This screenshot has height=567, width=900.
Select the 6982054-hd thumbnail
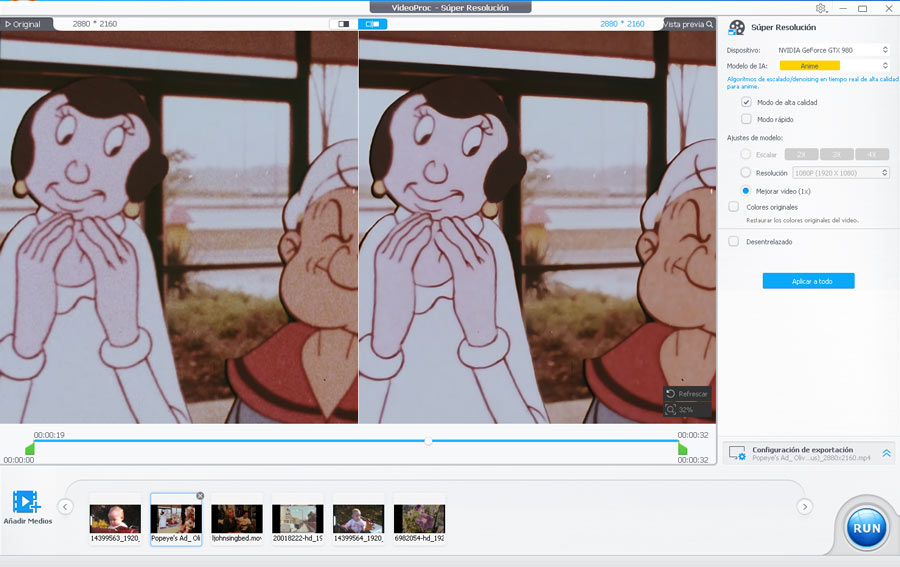tap(419, 519)
